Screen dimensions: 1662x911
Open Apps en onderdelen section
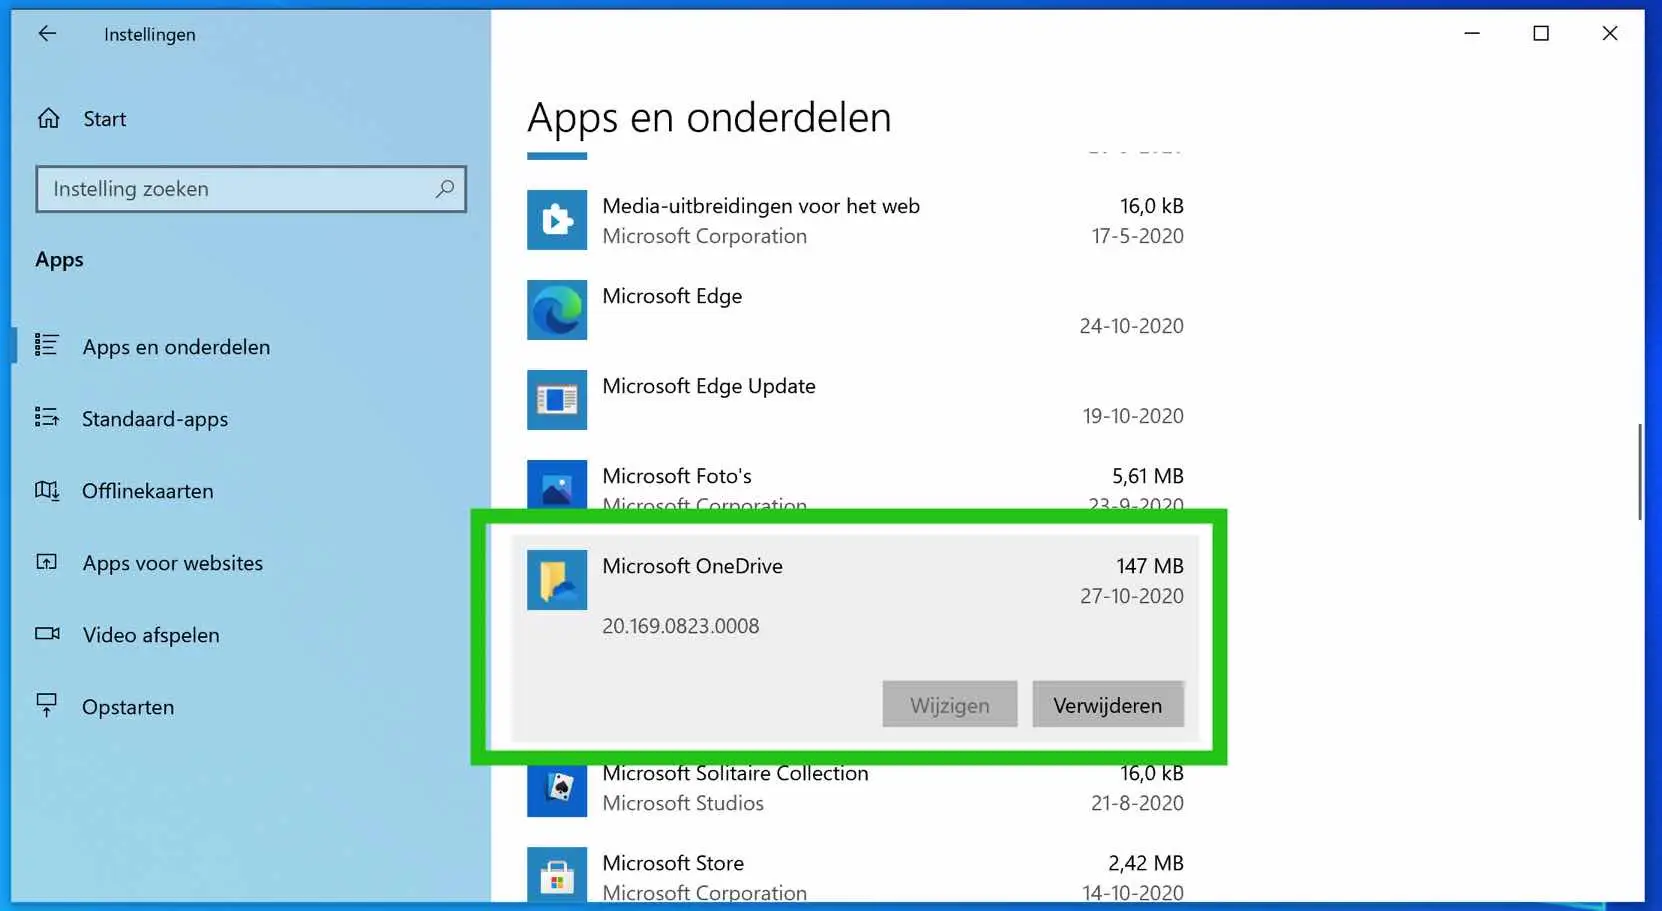[176, 347]
